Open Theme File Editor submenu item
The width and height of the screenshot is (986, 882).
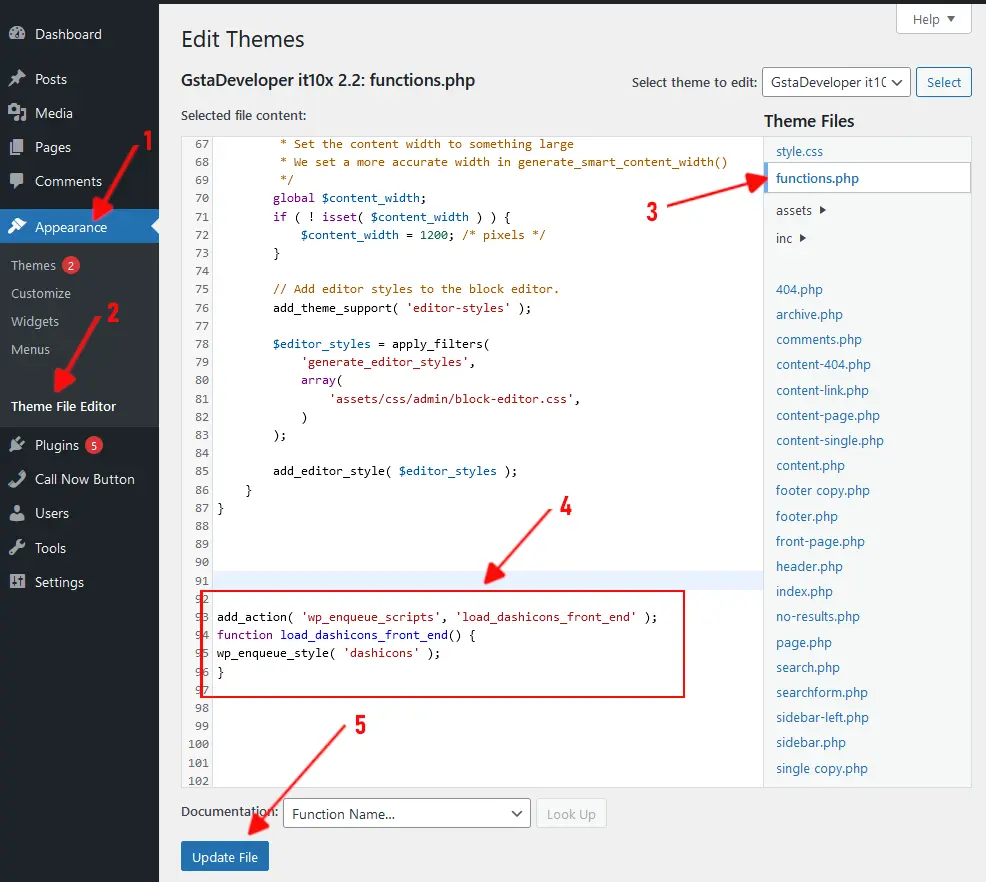tap(64, 406)
